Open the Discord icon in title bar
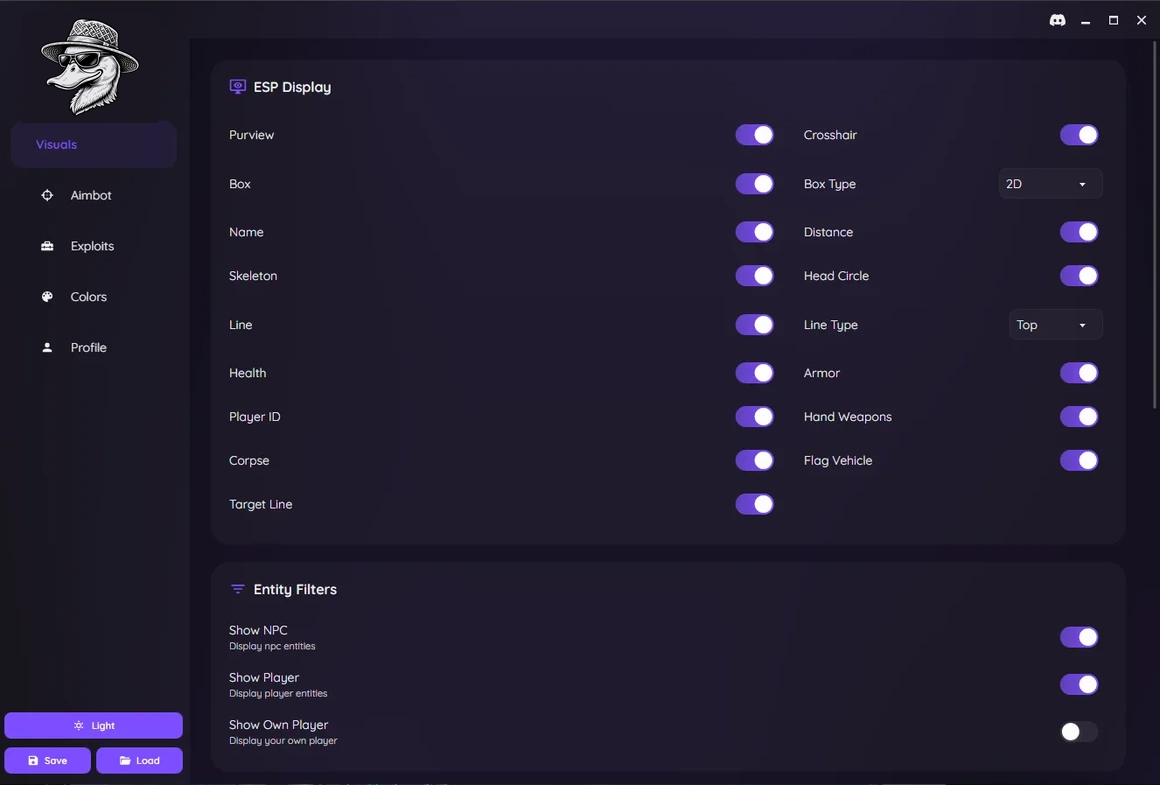Screen dimensions: 1160x785 point(1057,21)
